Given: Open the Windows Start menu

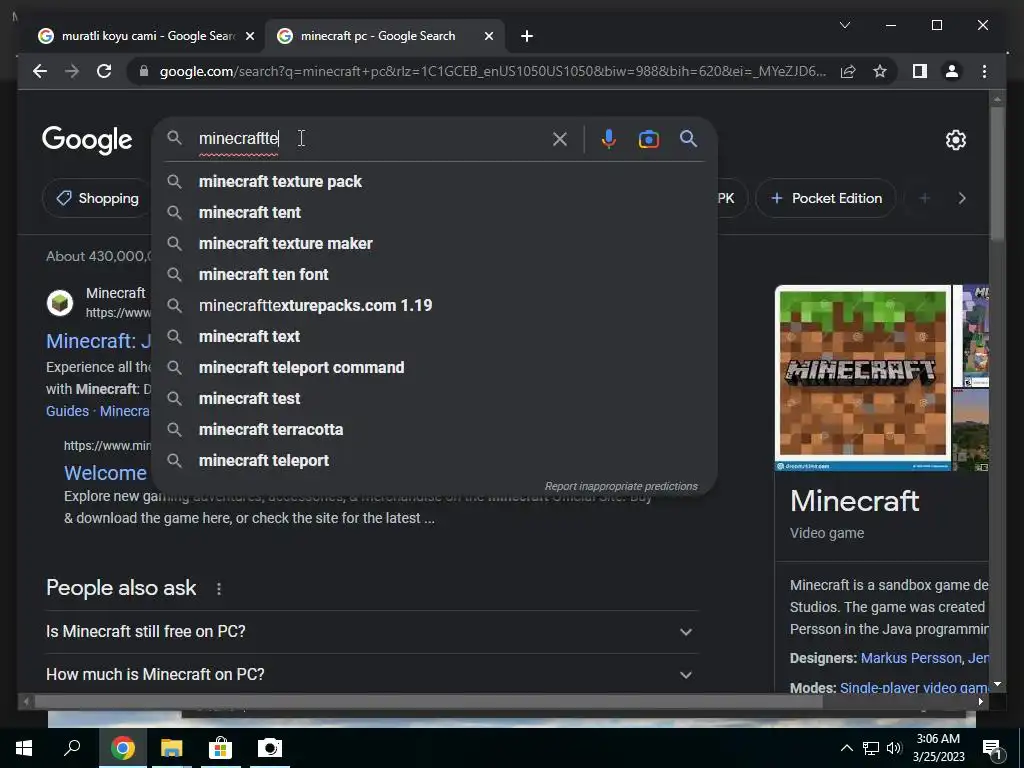Looking at the screenshot, I should click(24, 748).
